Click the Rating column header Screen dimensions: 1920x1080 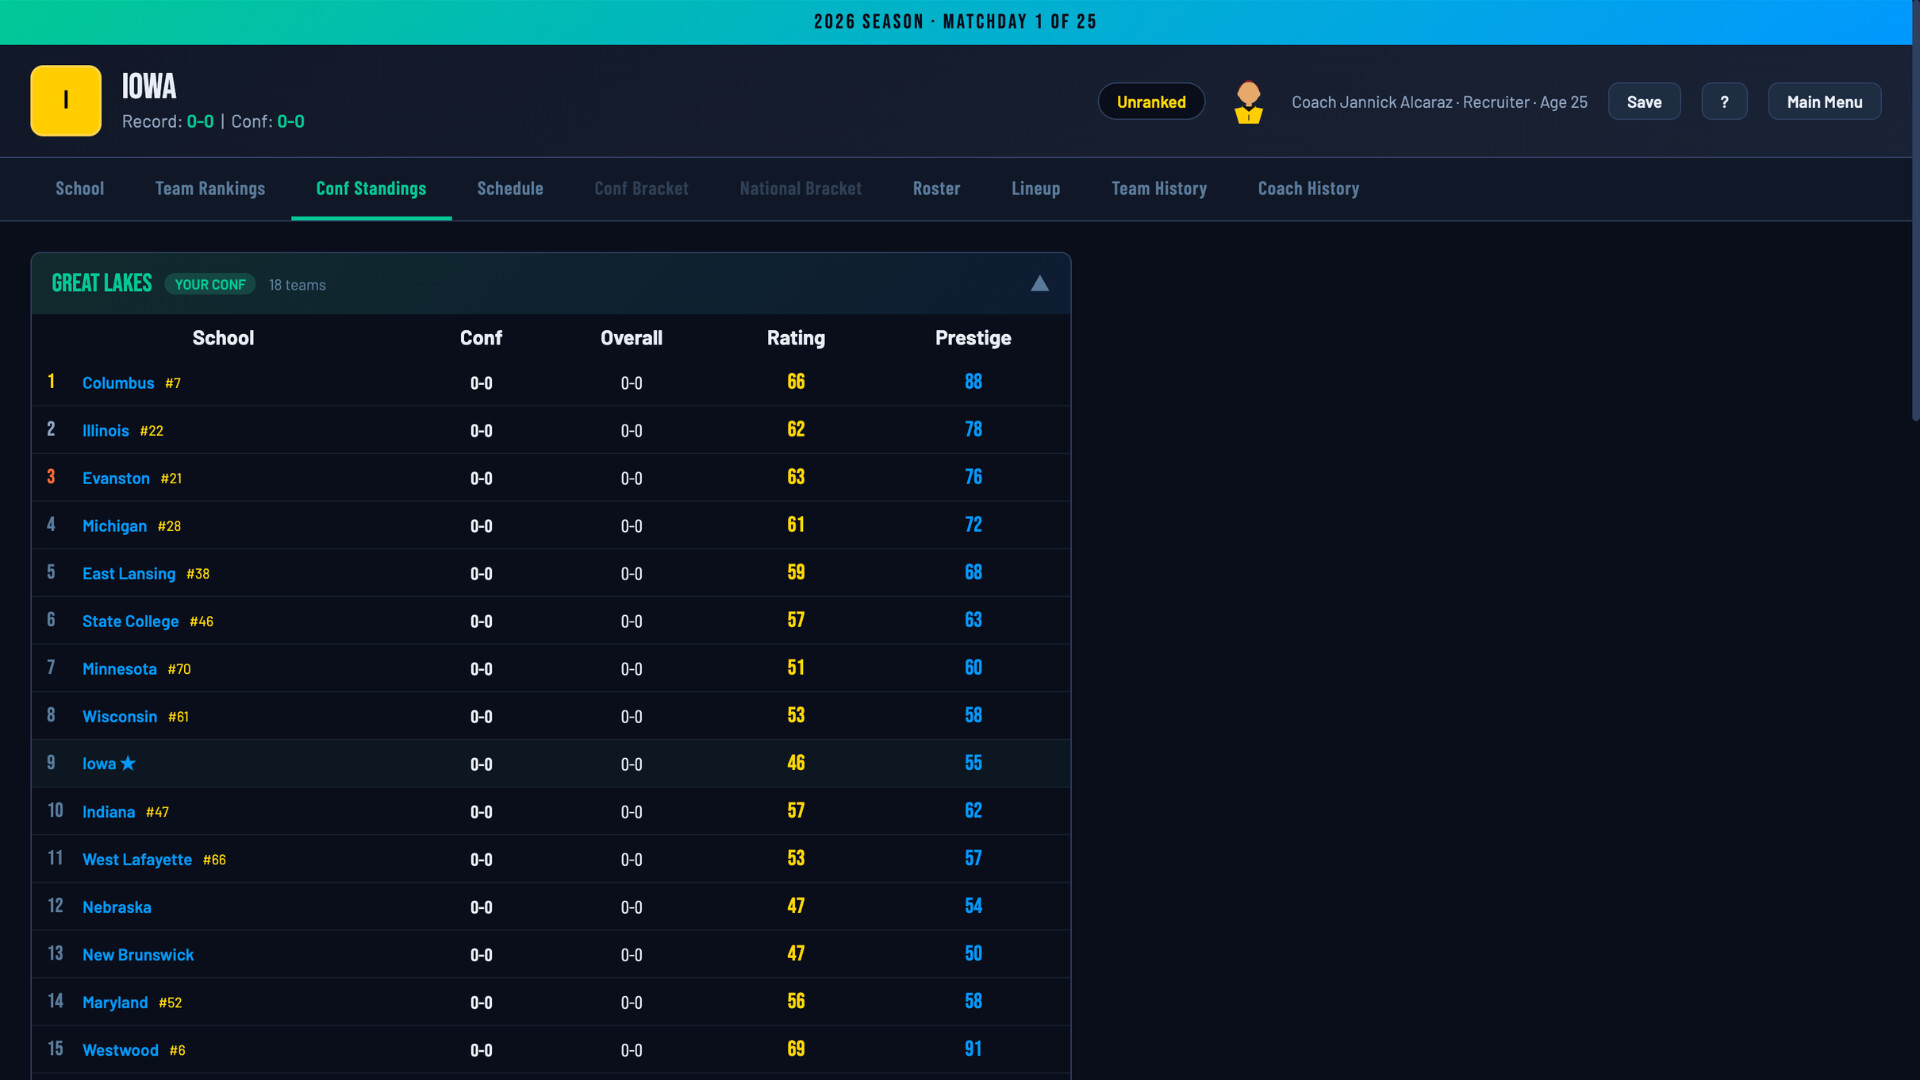(x=796, y=338)
